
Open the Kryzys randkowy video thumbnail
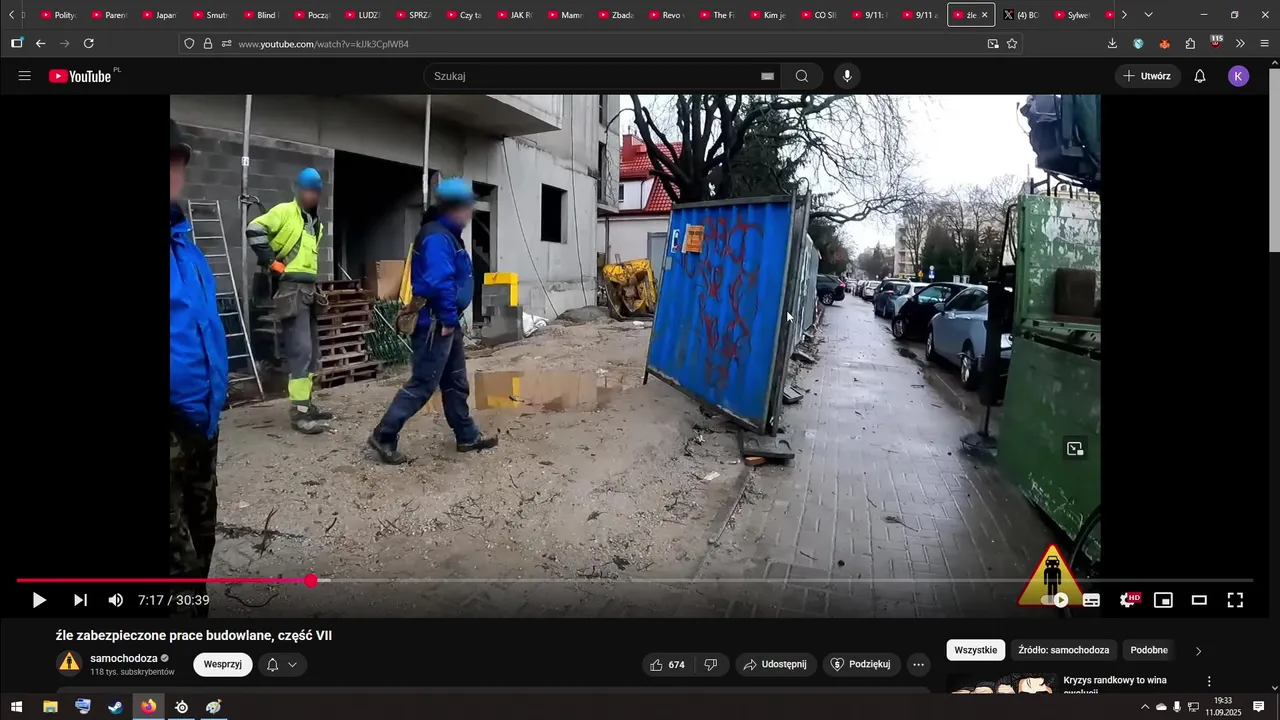pos(1002,684)
